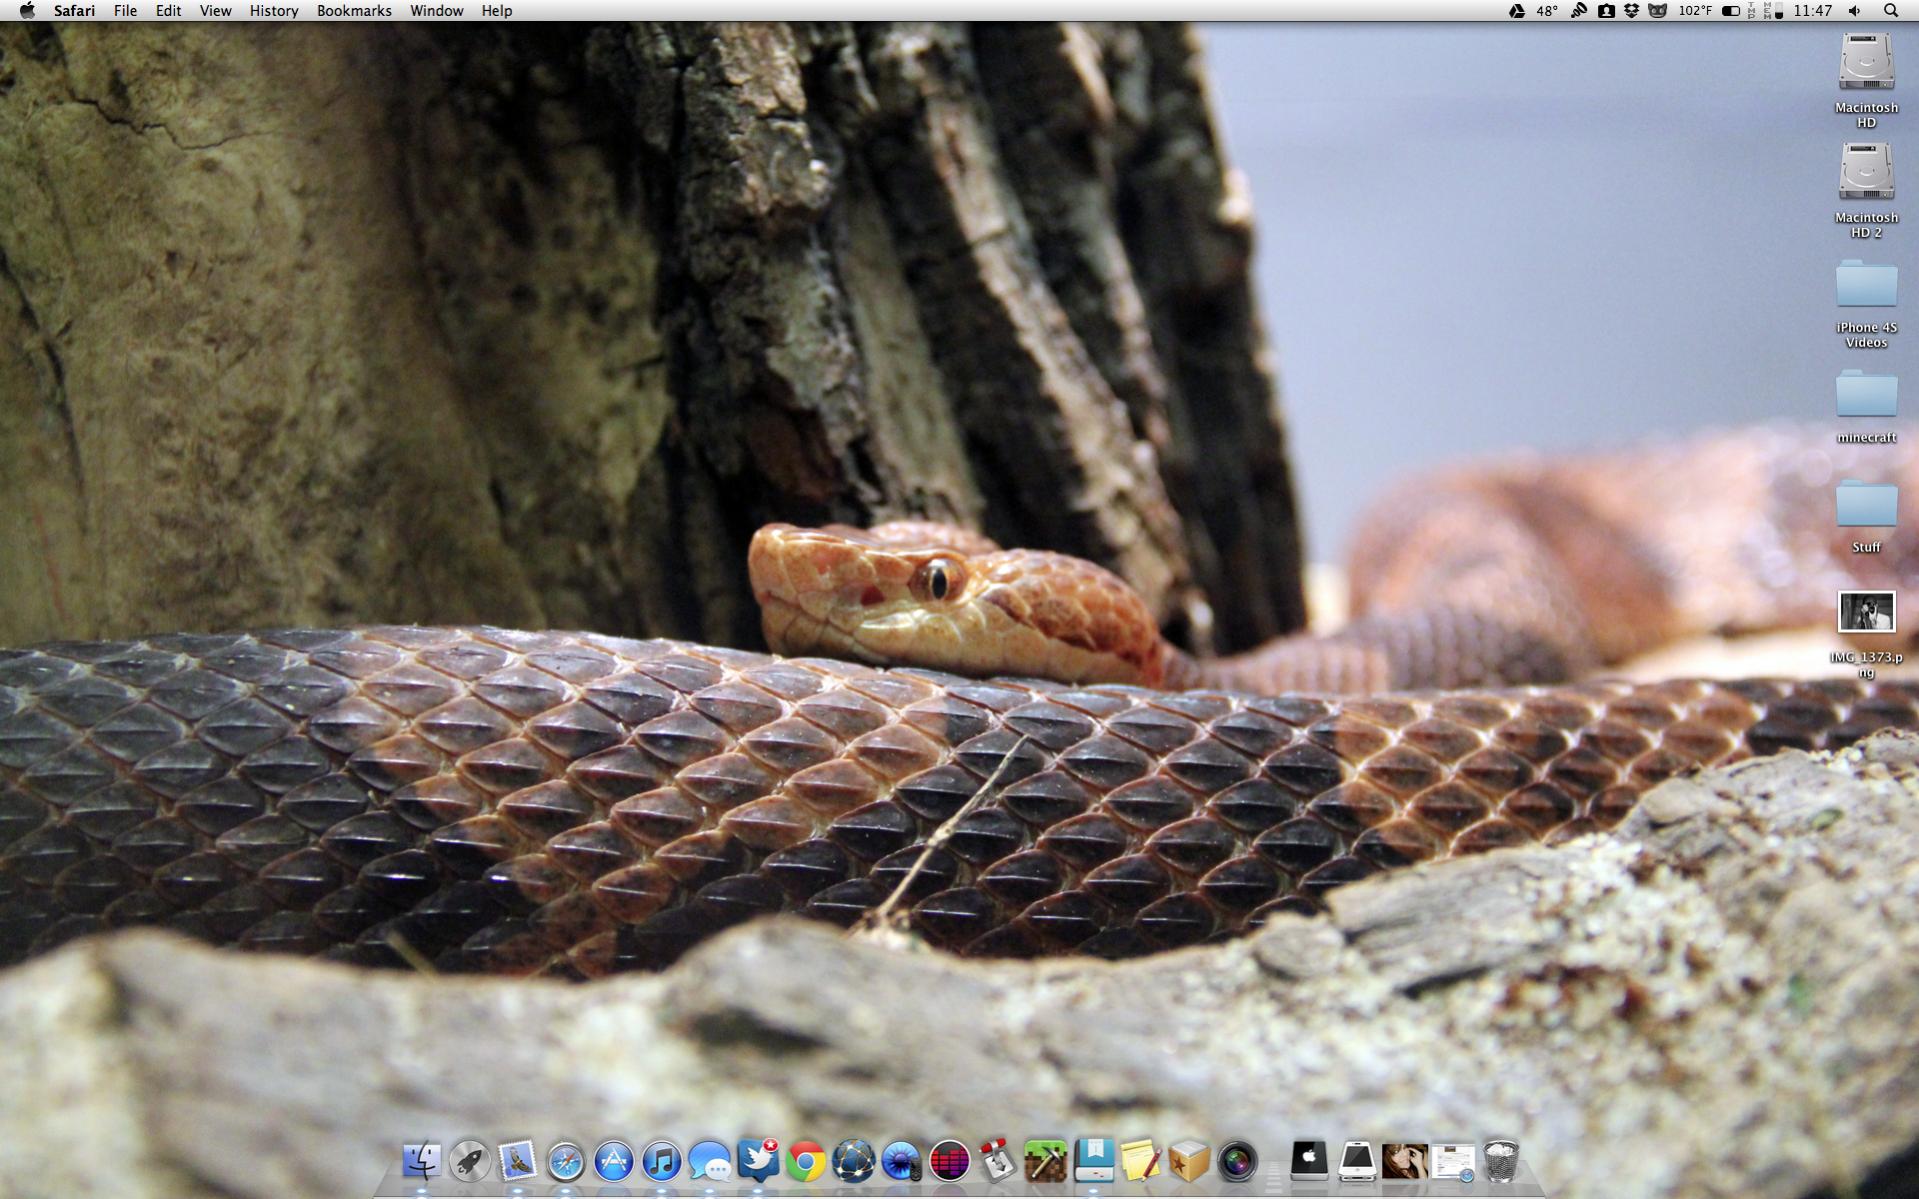Launch Transmission app from Dock
1919x1199 pixels.
pos(997,1161)
